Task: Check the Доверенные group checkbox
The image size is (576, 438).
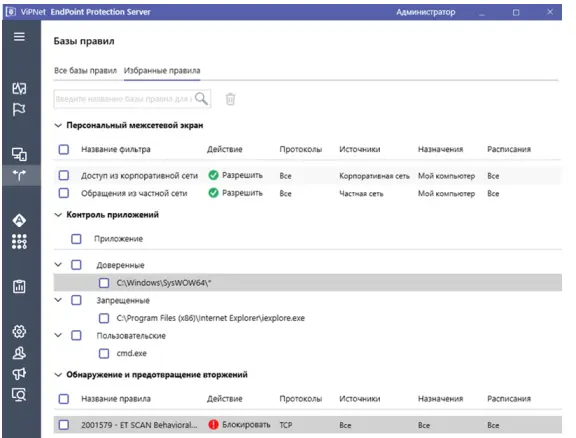Action: point(76,265)
